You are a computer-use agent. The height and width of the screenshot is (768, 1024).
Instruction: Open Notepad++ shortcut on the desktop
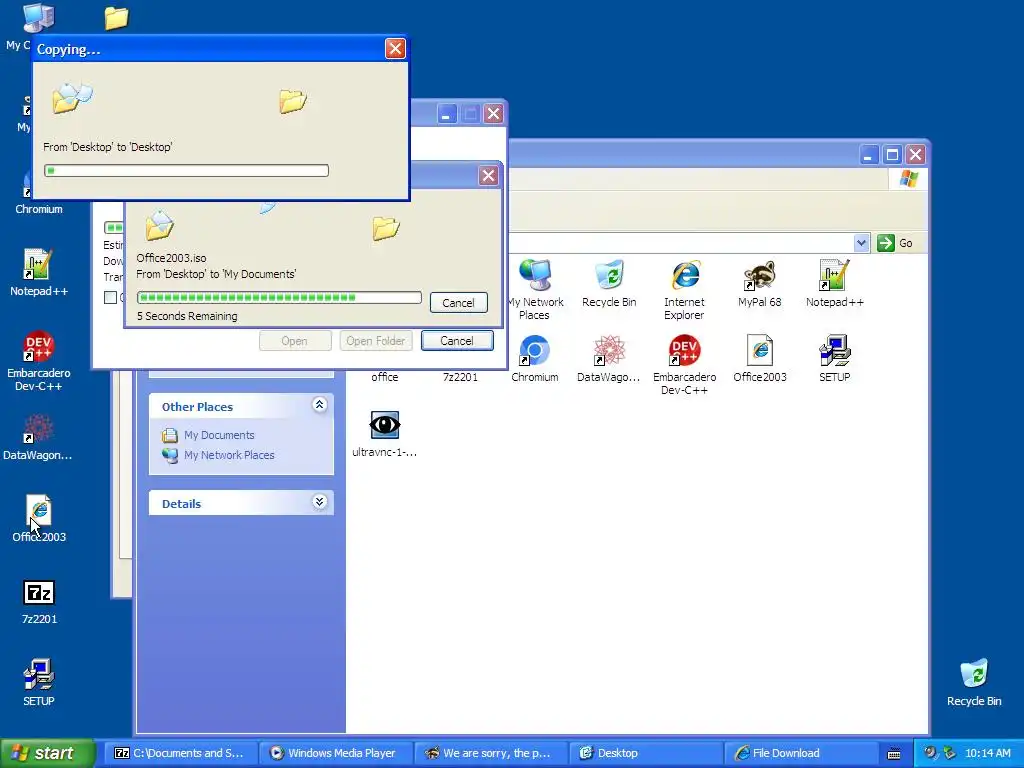39,272
